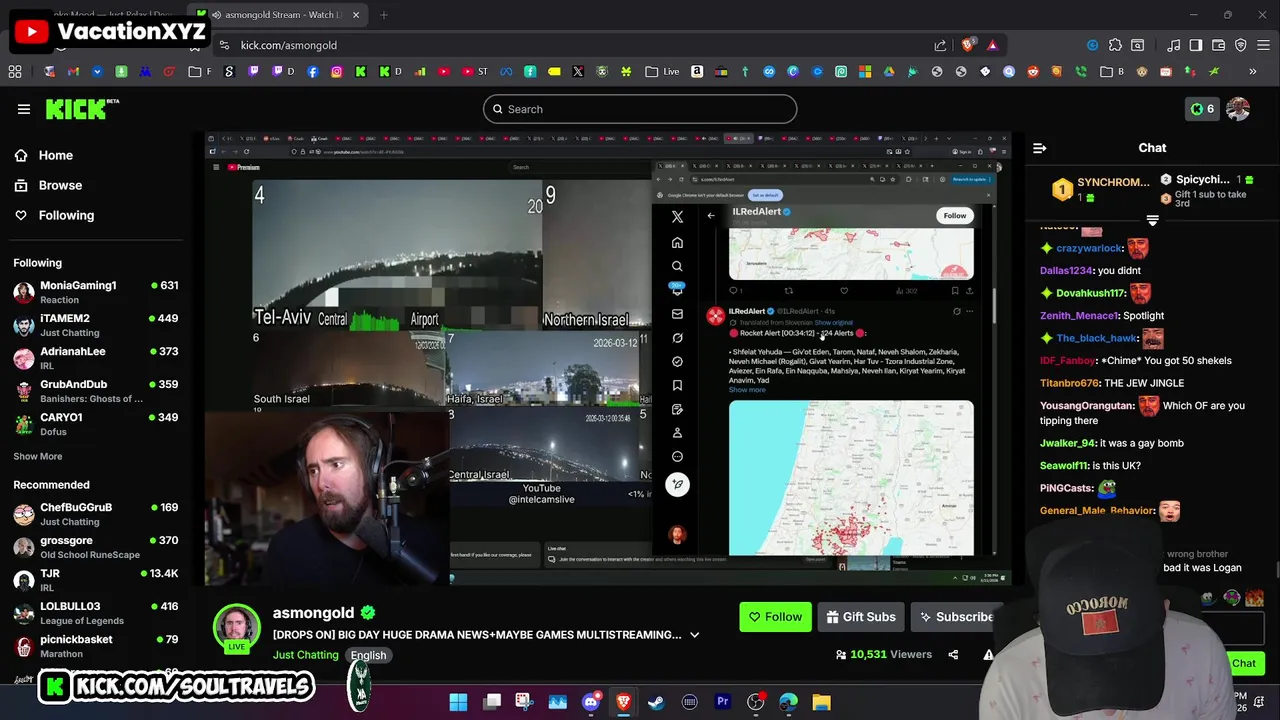Open the Brave Shields icon
This screenshot has width=1280, height=720.
tap(967, 45)
